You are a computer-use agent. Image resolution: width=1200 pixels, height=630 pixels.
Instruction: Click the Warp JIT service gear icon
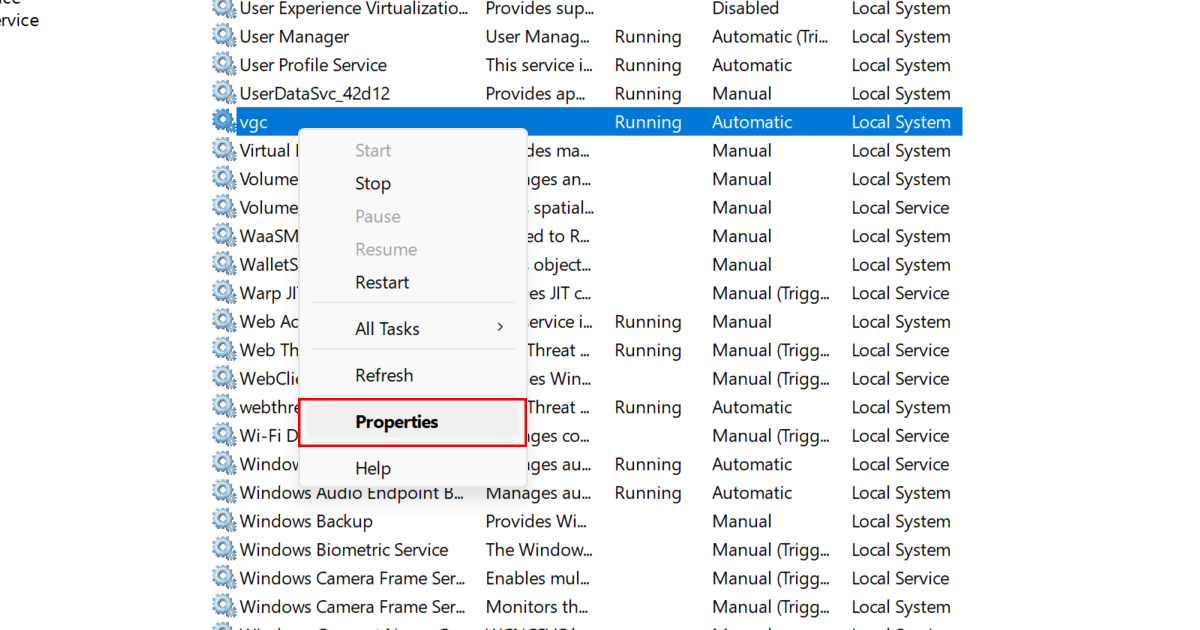click(222, 292)
